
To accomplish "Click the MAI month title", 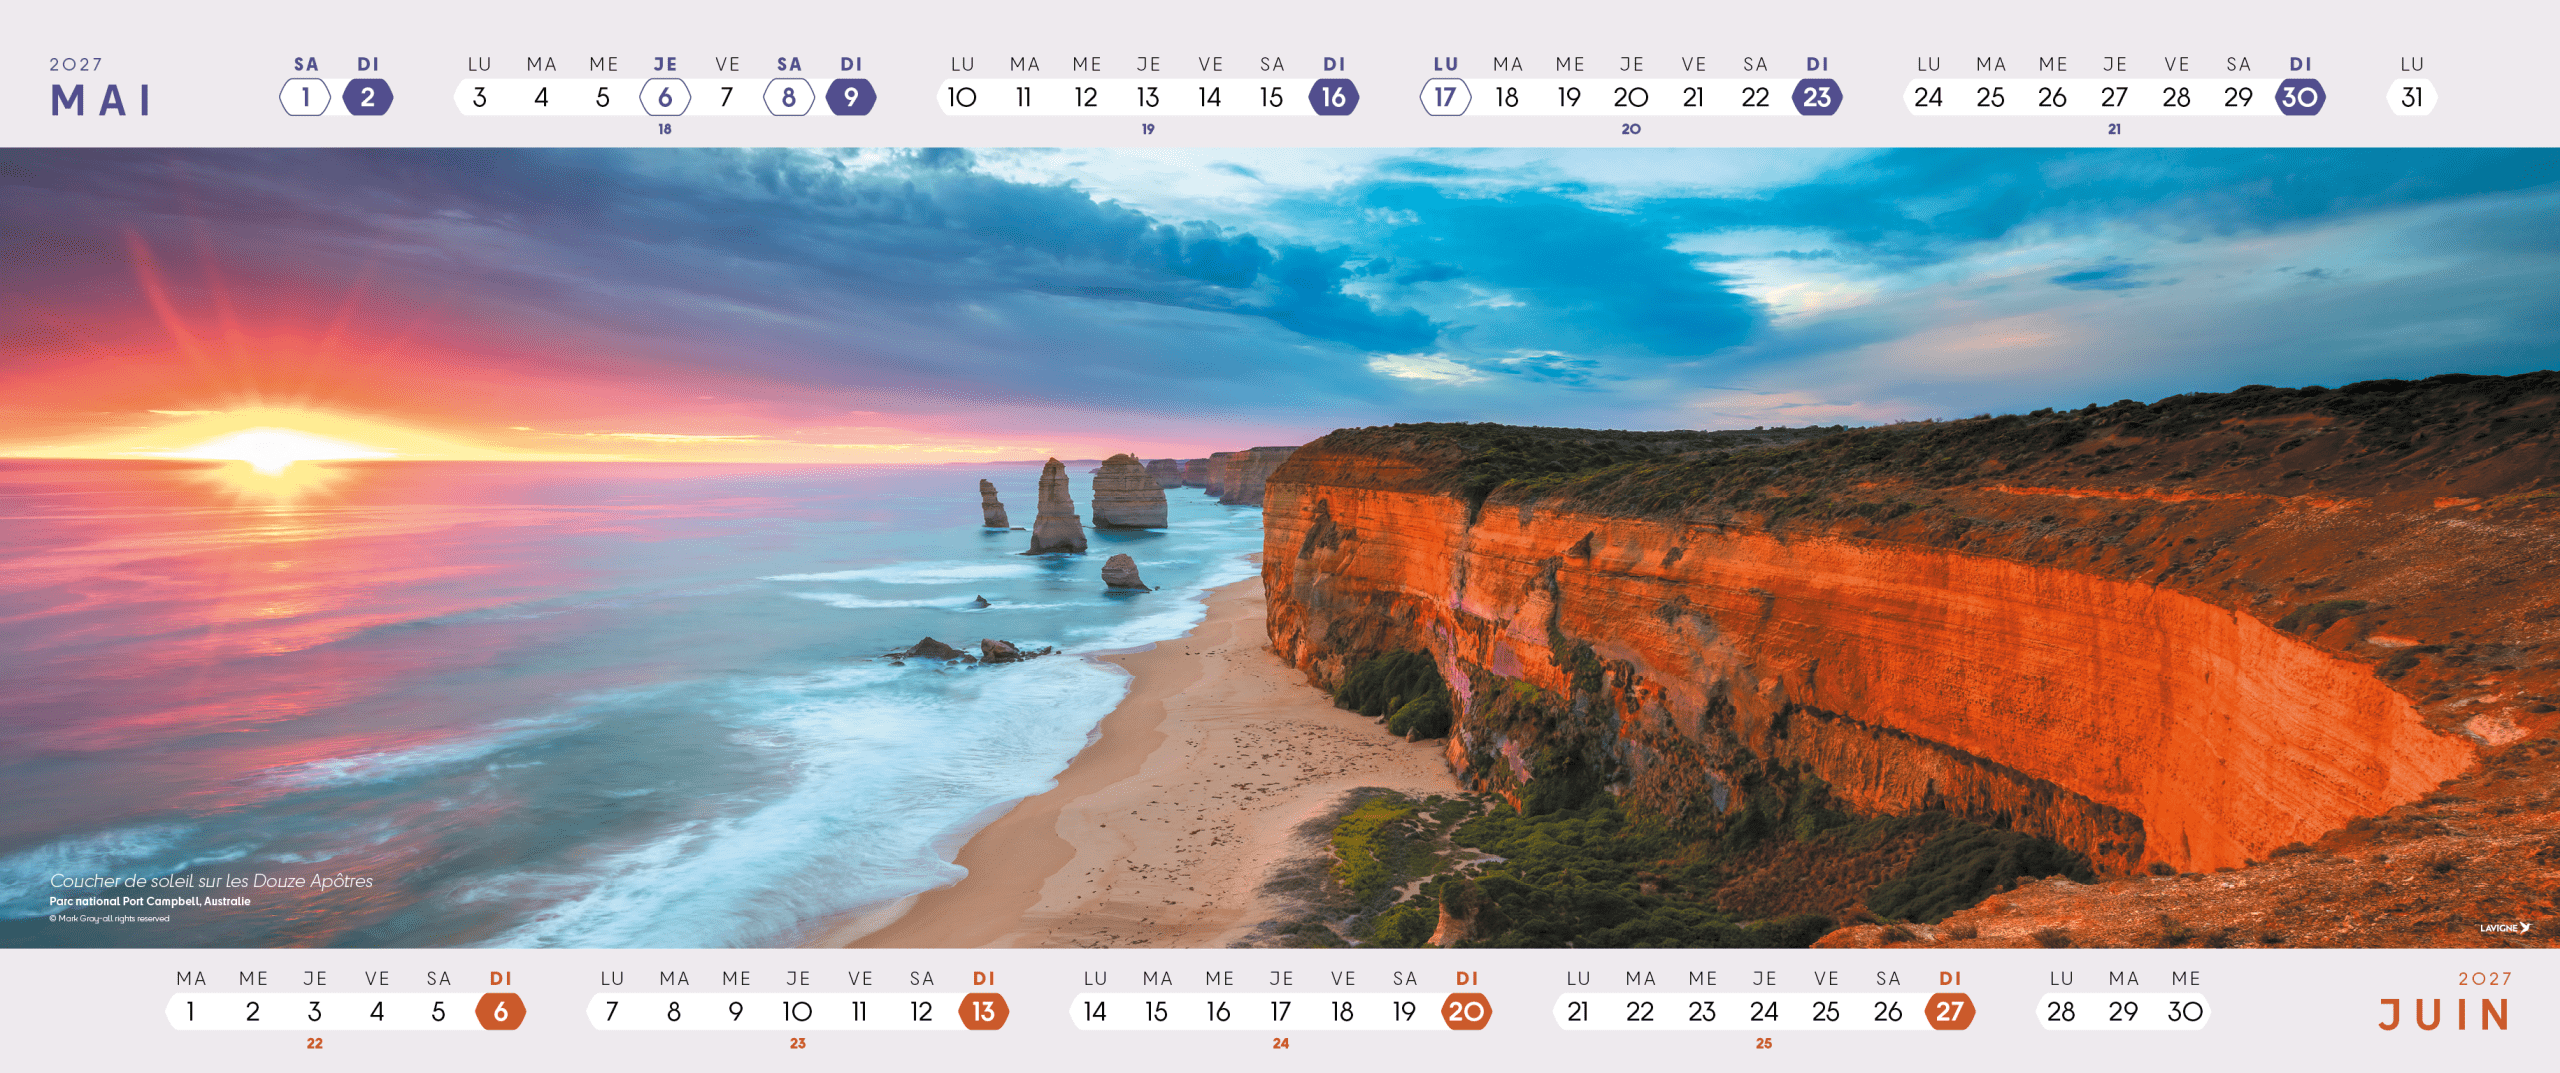I will point(101,101).
